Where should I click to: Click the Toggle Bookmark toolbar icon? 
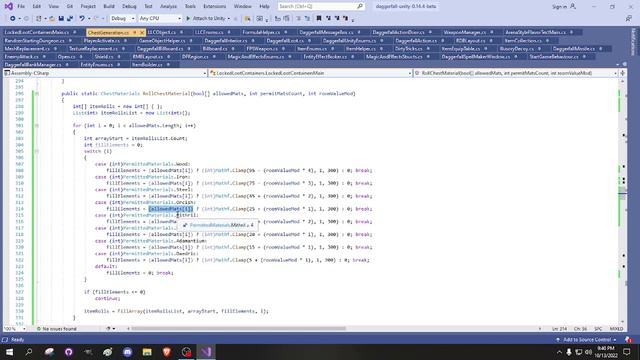click(319, 19)
